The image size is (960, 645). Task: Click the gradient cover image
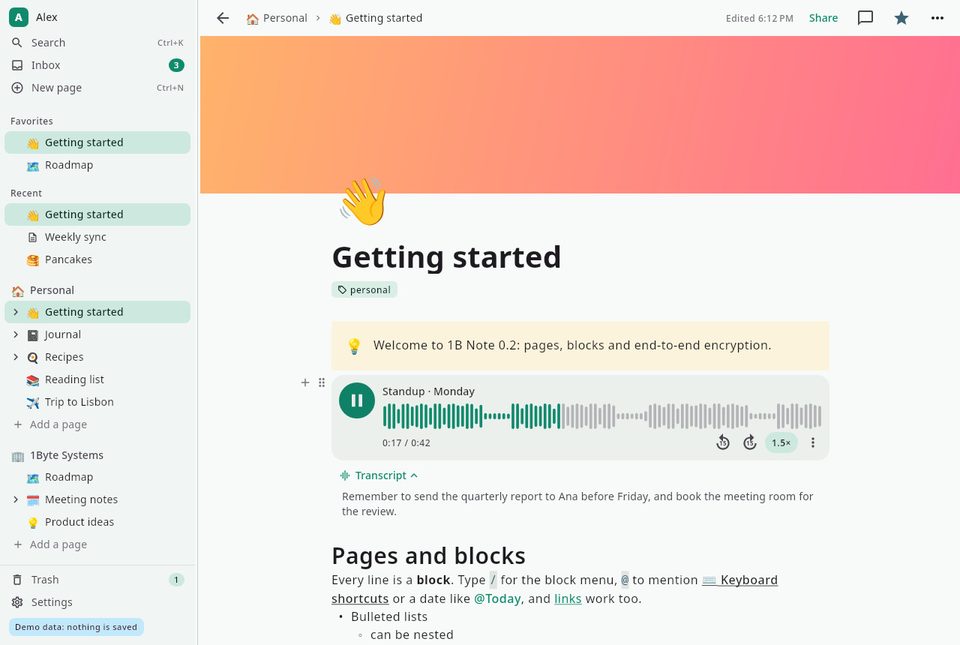click(x=580, y=114)
